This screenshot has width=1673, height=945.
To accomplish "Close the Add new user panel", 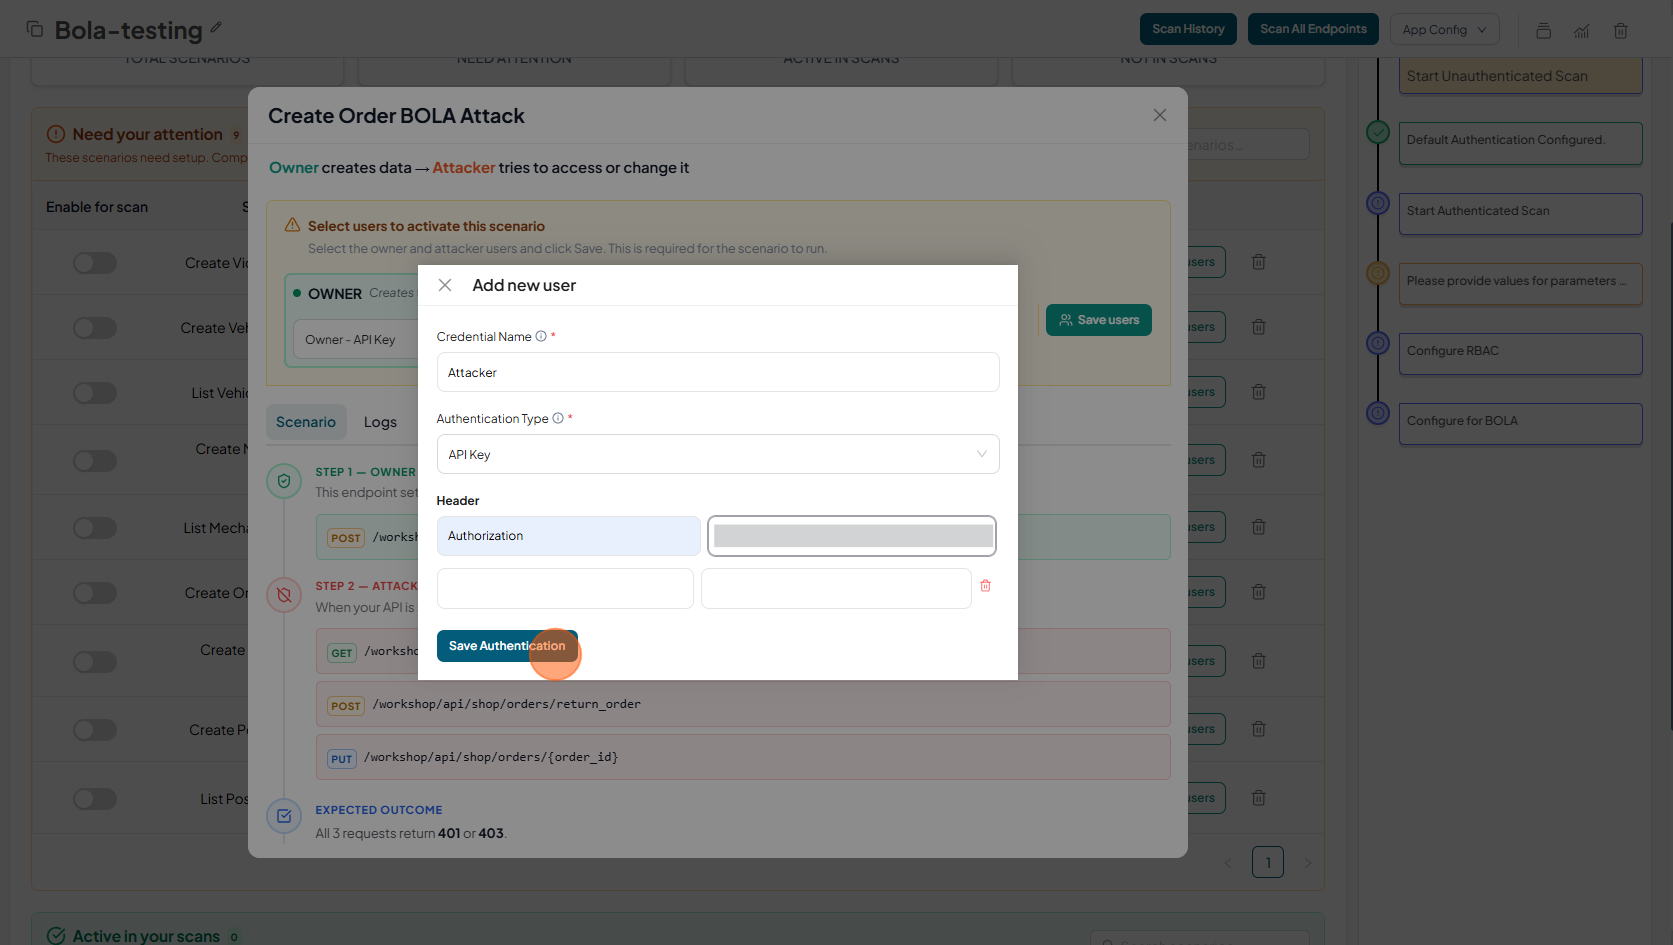I will click(445, 286).
